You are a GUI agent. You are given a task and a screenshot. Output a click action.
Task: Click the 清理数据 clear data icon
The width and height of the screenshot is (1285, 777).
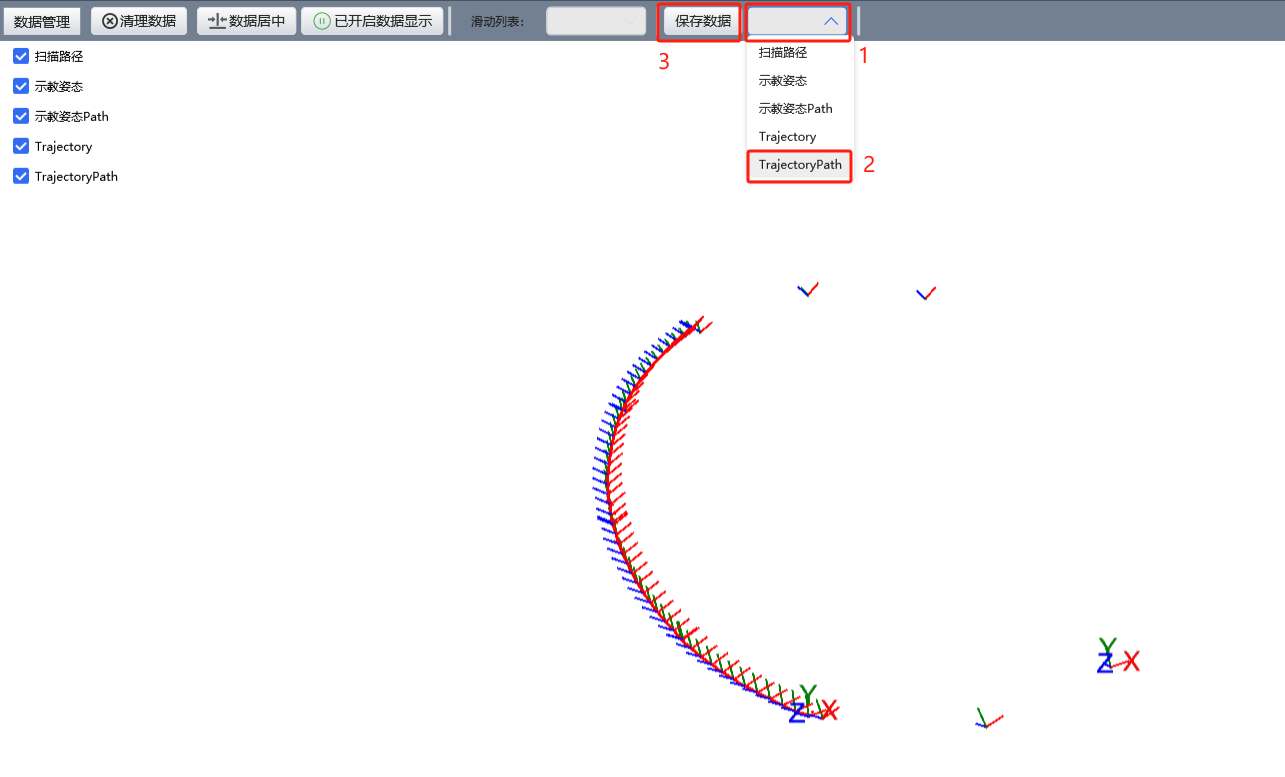pos(110,21)
